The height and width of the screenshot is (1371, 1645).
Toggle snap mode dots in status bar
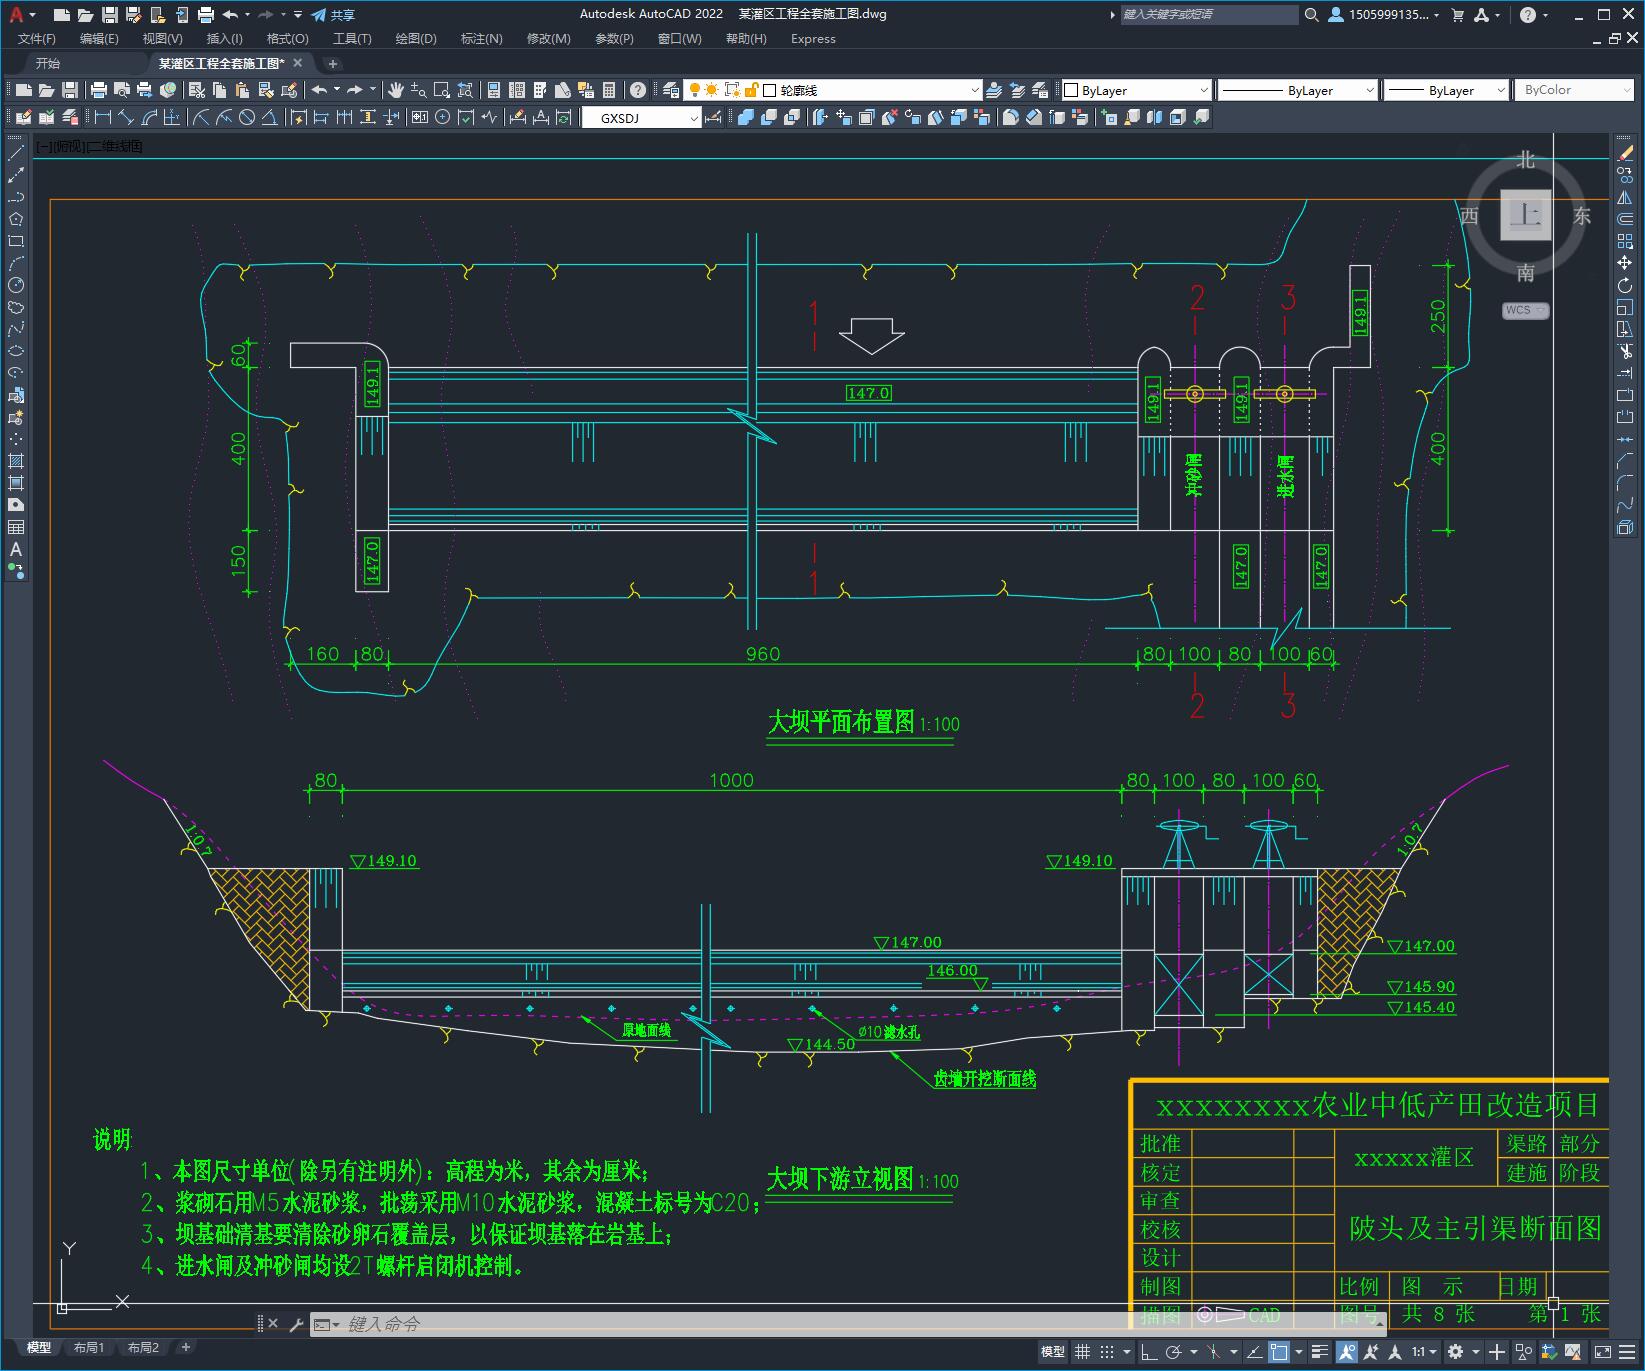pyautogui.click(x=1106, y=1352)
